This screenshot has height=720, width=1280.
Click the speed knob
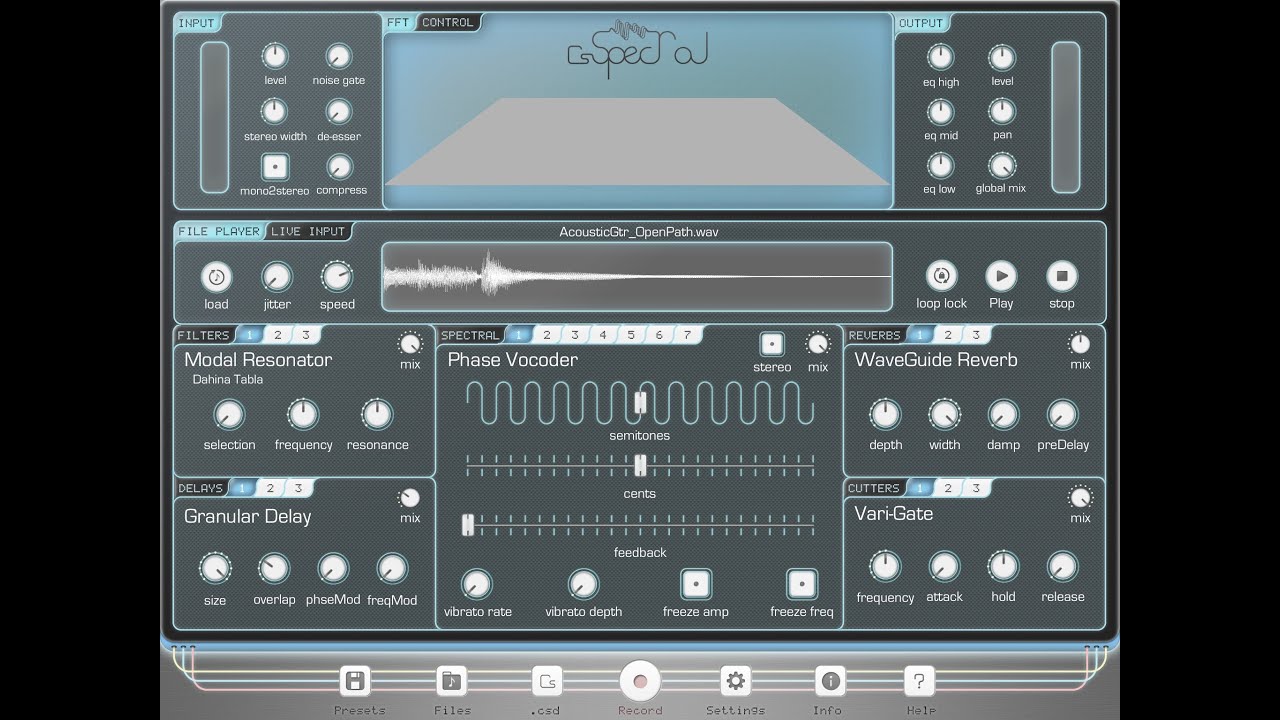[337, 277]
